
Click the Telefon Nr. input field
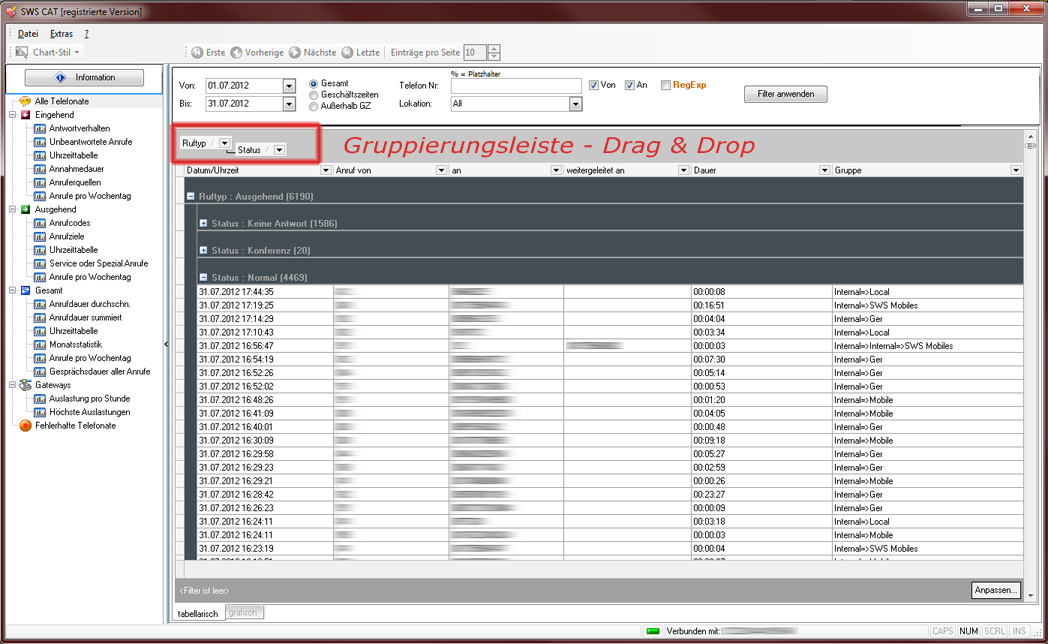[x=516, y=86]
